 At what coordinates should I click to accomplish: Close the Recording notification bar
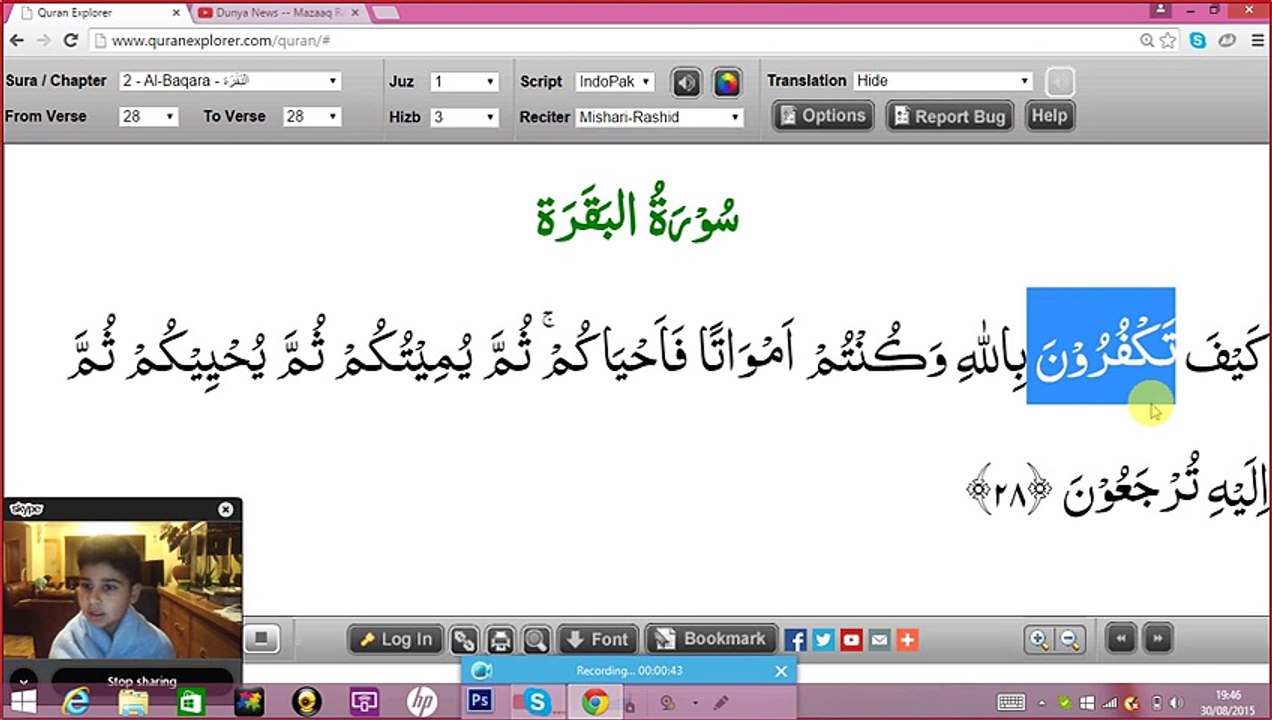pyautogui.click(x=781, y=671)
